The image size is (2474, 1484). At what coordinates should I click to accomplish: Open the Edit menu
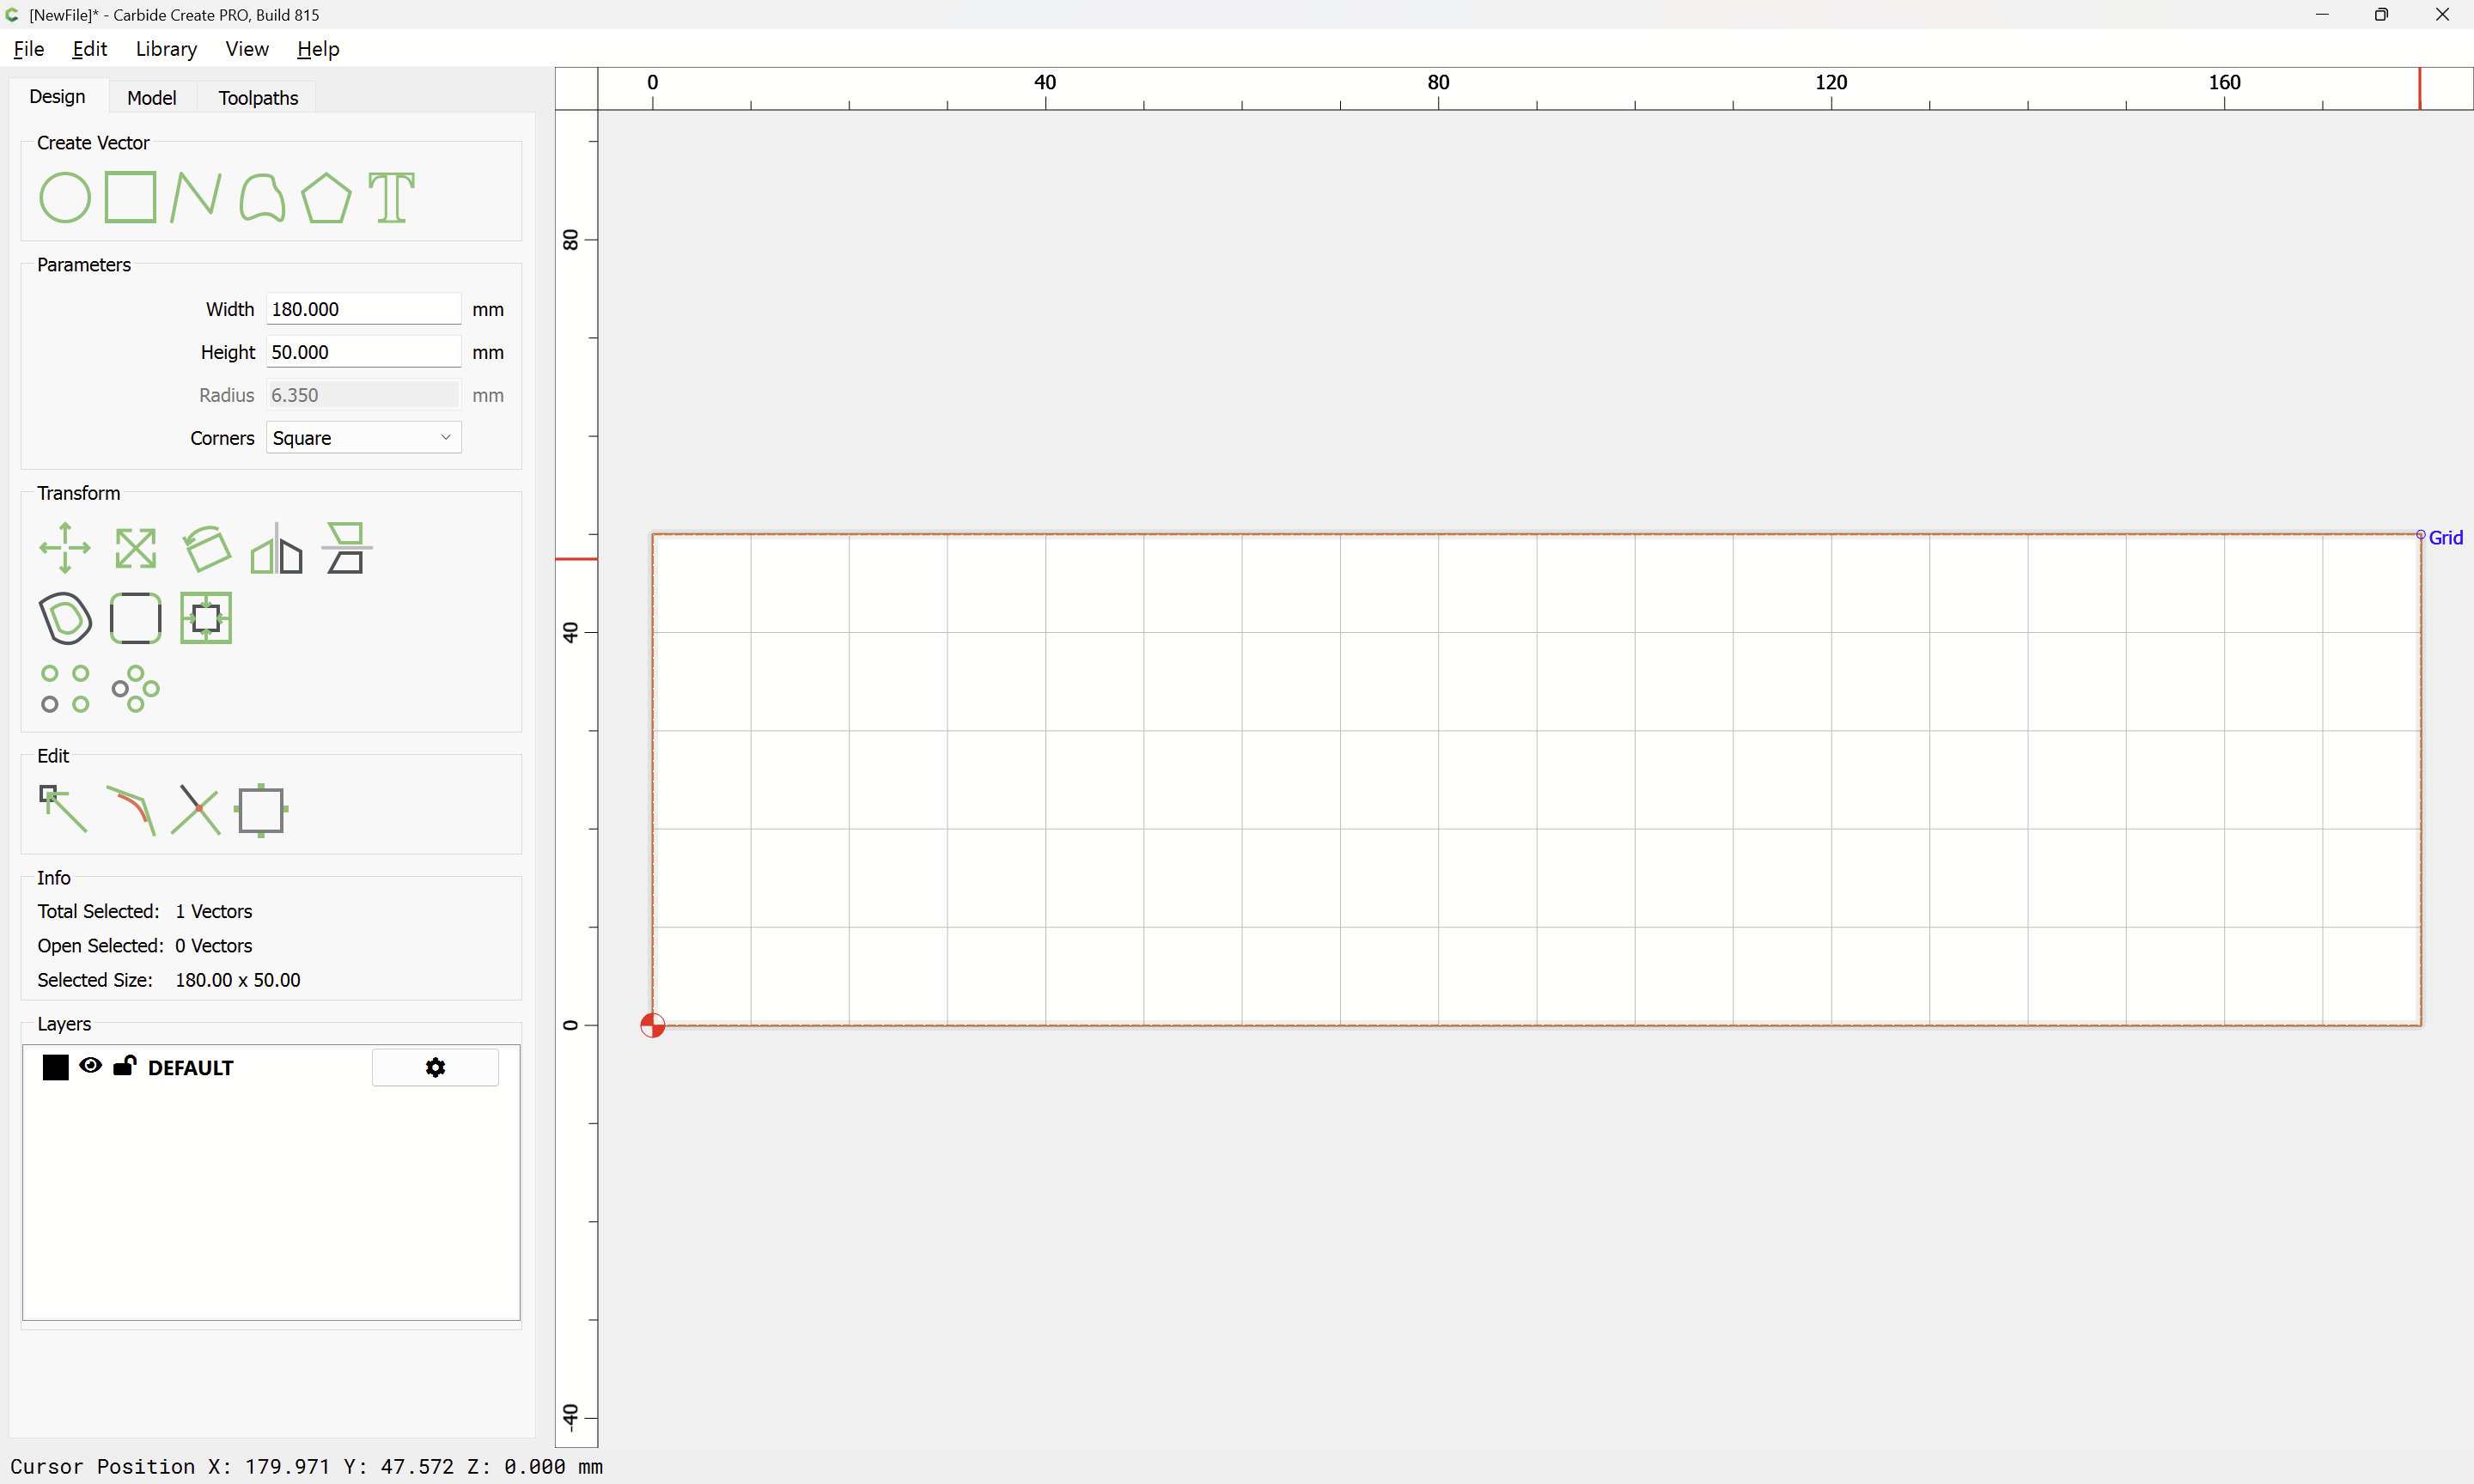(90, 49)
